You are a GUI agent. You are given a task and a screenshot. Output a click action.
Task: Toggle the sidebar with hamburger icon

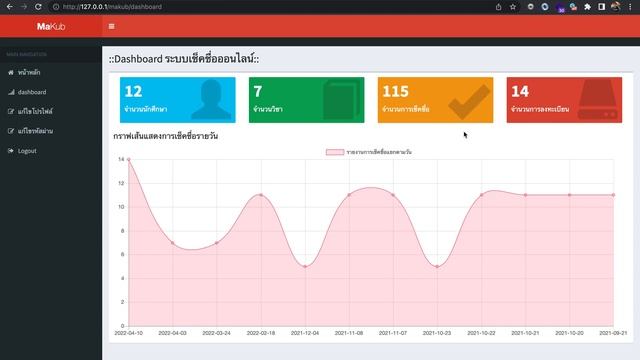111,27
